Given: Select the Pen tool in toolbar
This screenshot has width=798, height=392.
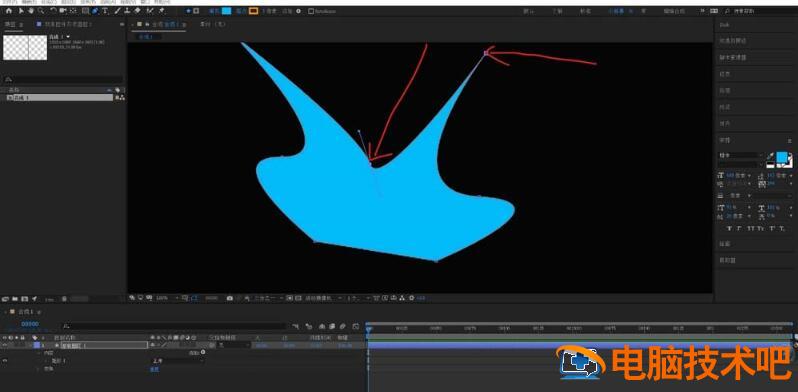Looking at the screenshot, I should tap(95, 11).
